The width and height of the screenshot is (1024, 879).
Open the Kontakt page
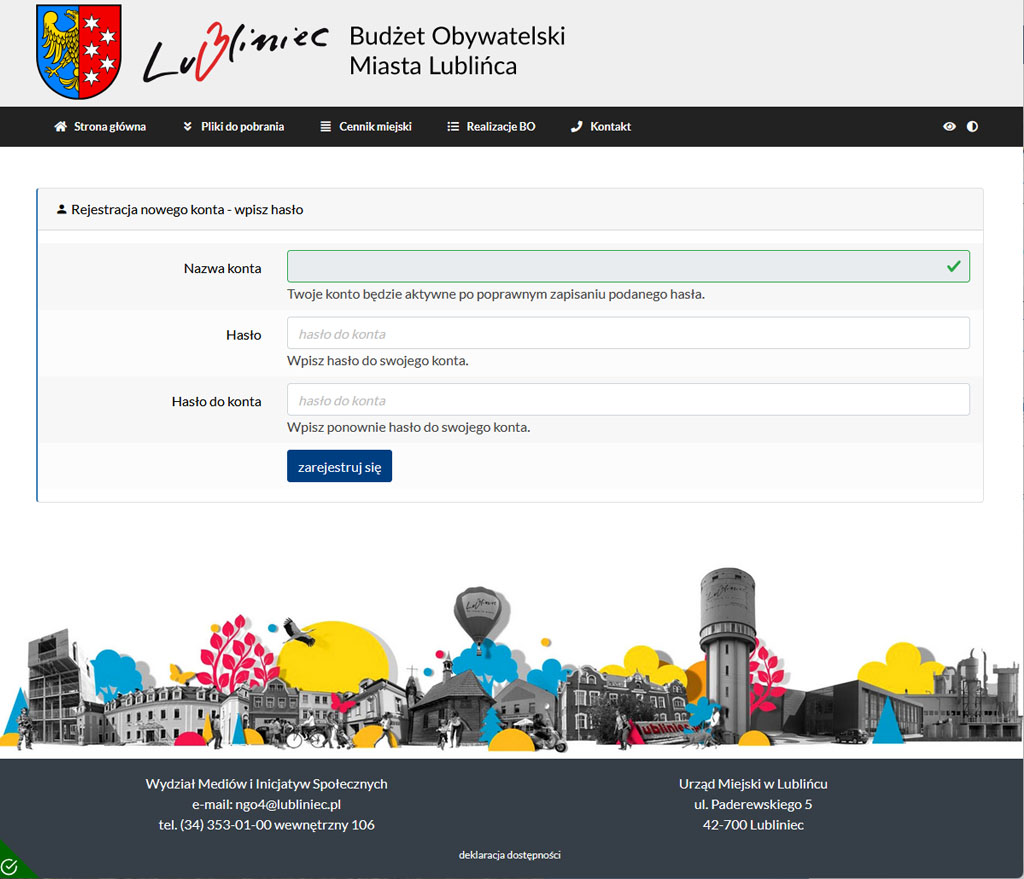[610, 127]
